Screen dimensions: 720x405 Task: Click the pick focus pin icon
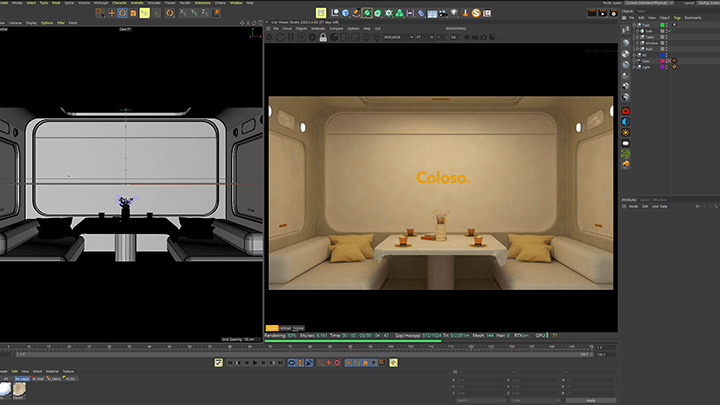pyautogui.click(x=366, y=37)
